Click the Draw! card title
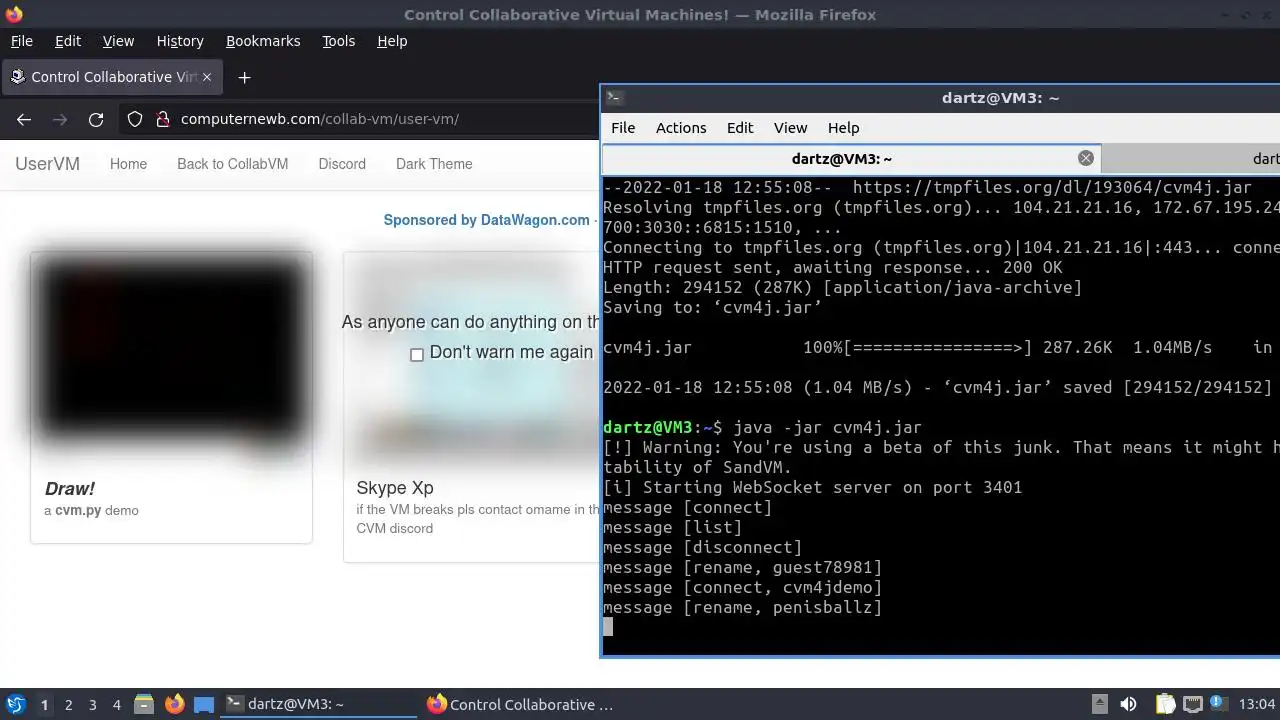 point(70,489)
